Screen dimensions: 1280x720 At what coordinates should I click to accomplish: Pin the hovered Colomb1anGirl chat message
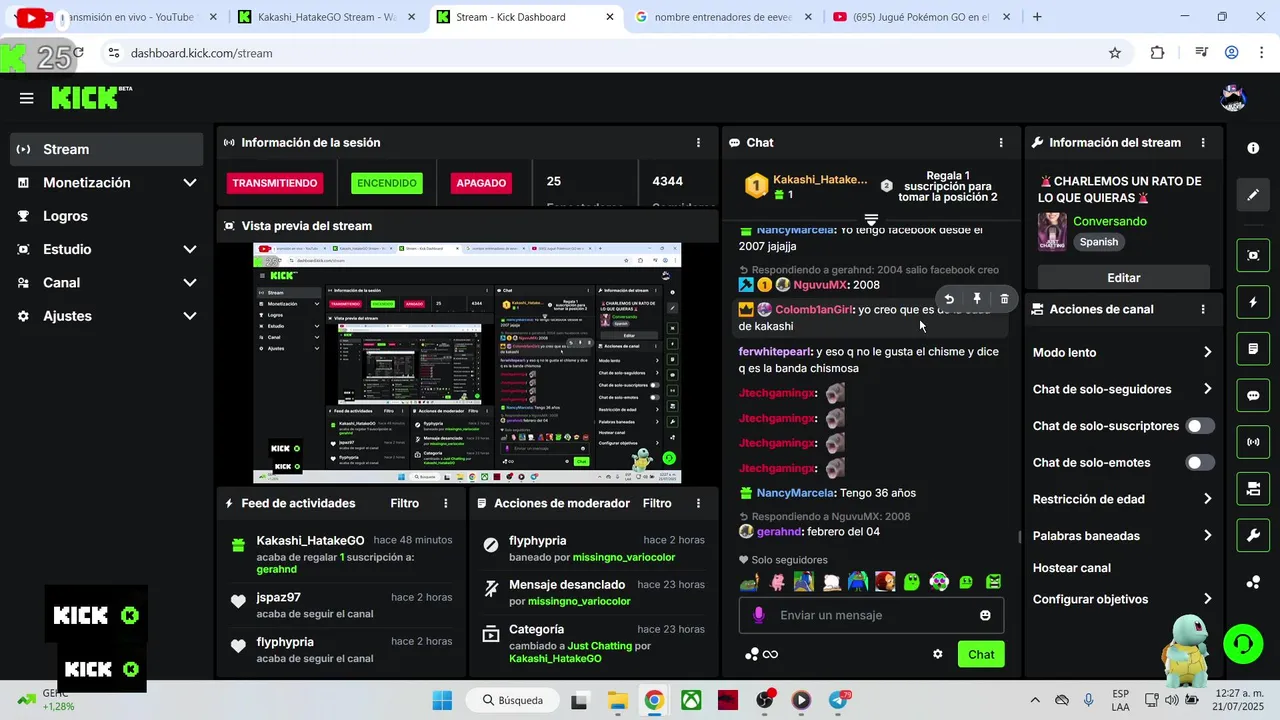tap(977, 299)
